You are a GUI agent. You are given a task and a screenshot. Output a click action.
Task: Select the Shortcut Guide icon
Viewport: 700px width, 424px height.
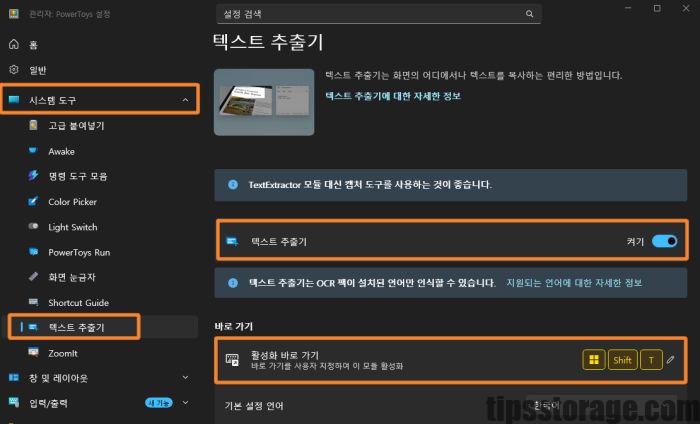[x=33, y=302]
